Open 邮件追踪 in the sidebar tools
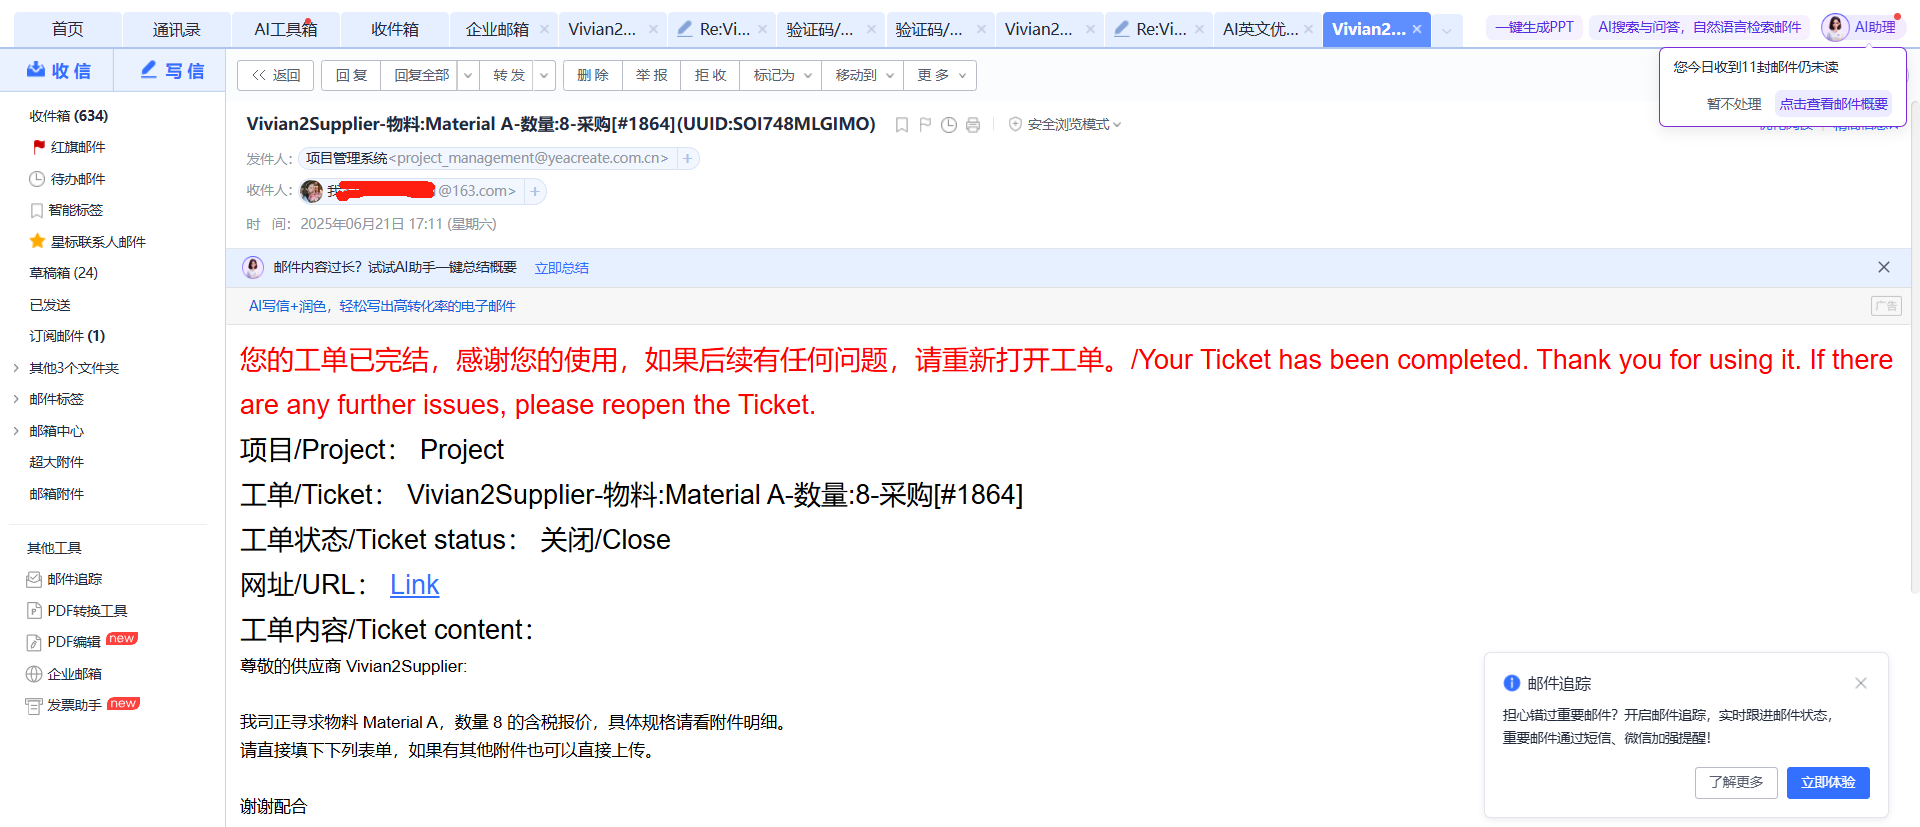Viewport: 1920px width, 827px height. 74,579
